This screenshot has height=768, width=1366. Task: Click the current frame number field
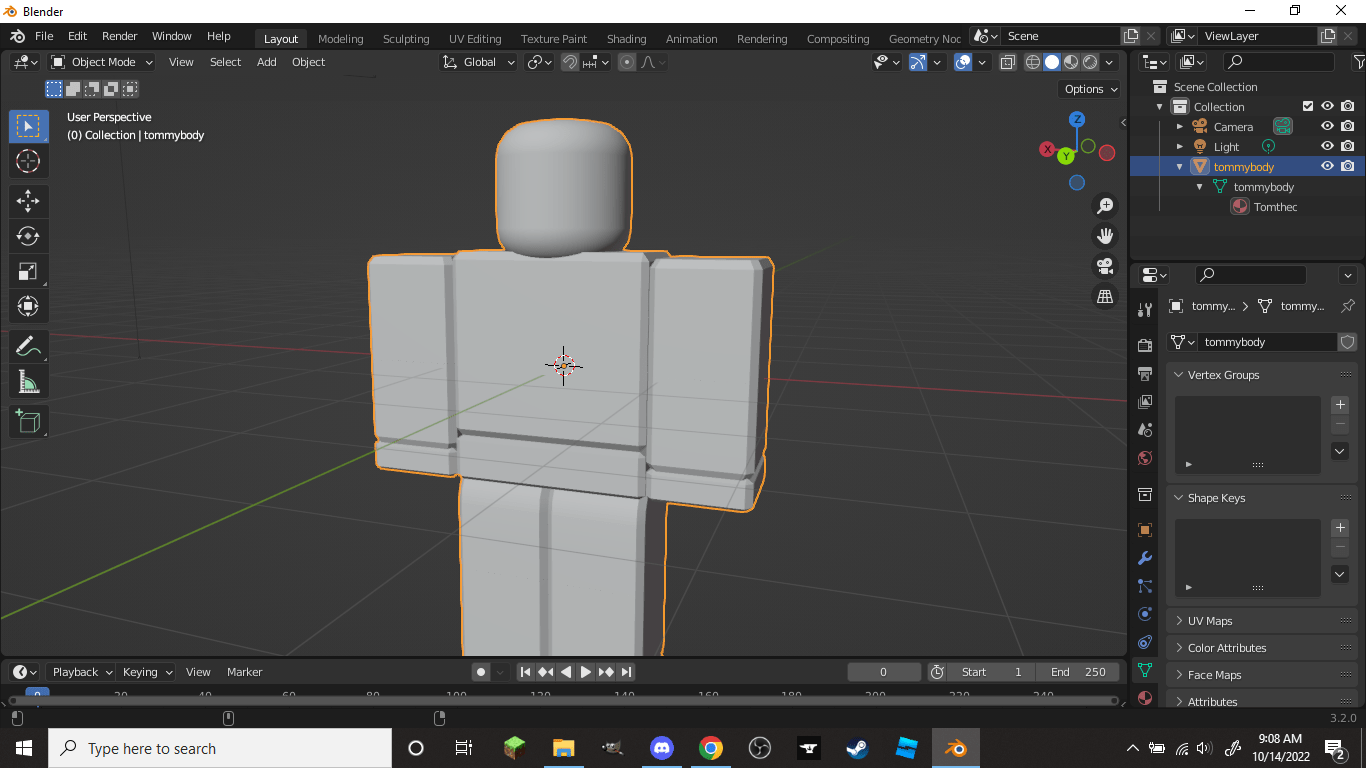884,672
